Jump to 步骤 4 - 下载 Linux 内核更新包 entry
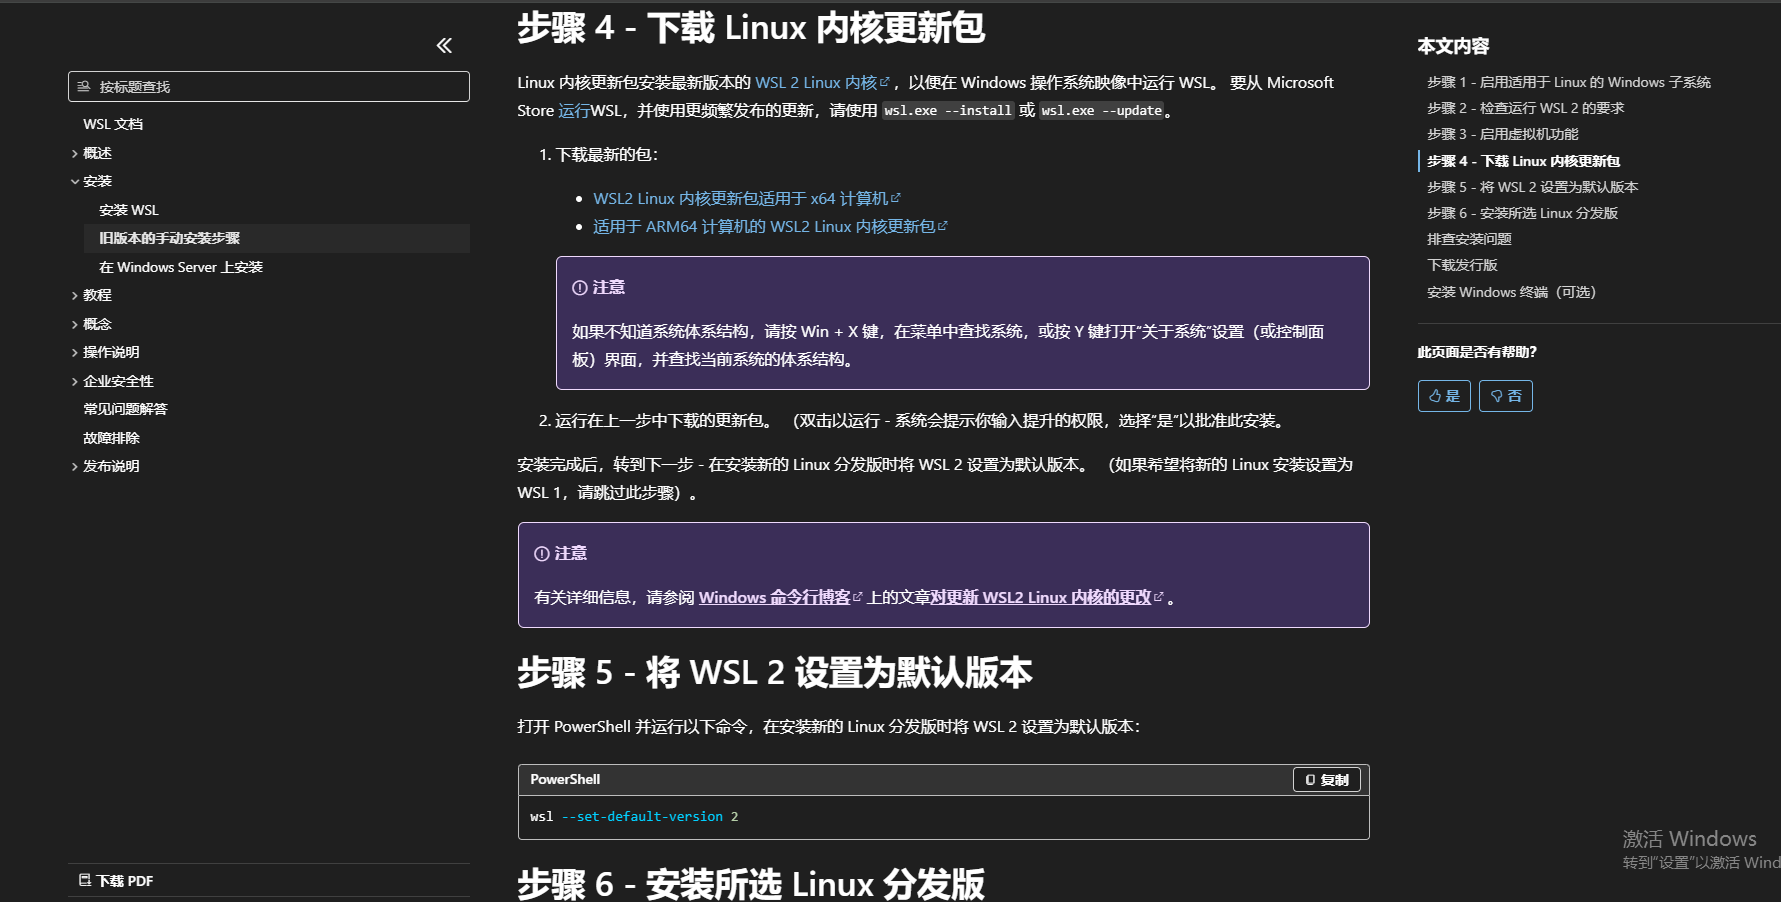Image resolution: width=1781 pixels, height=902 pixels. [x=1523, y=161]
